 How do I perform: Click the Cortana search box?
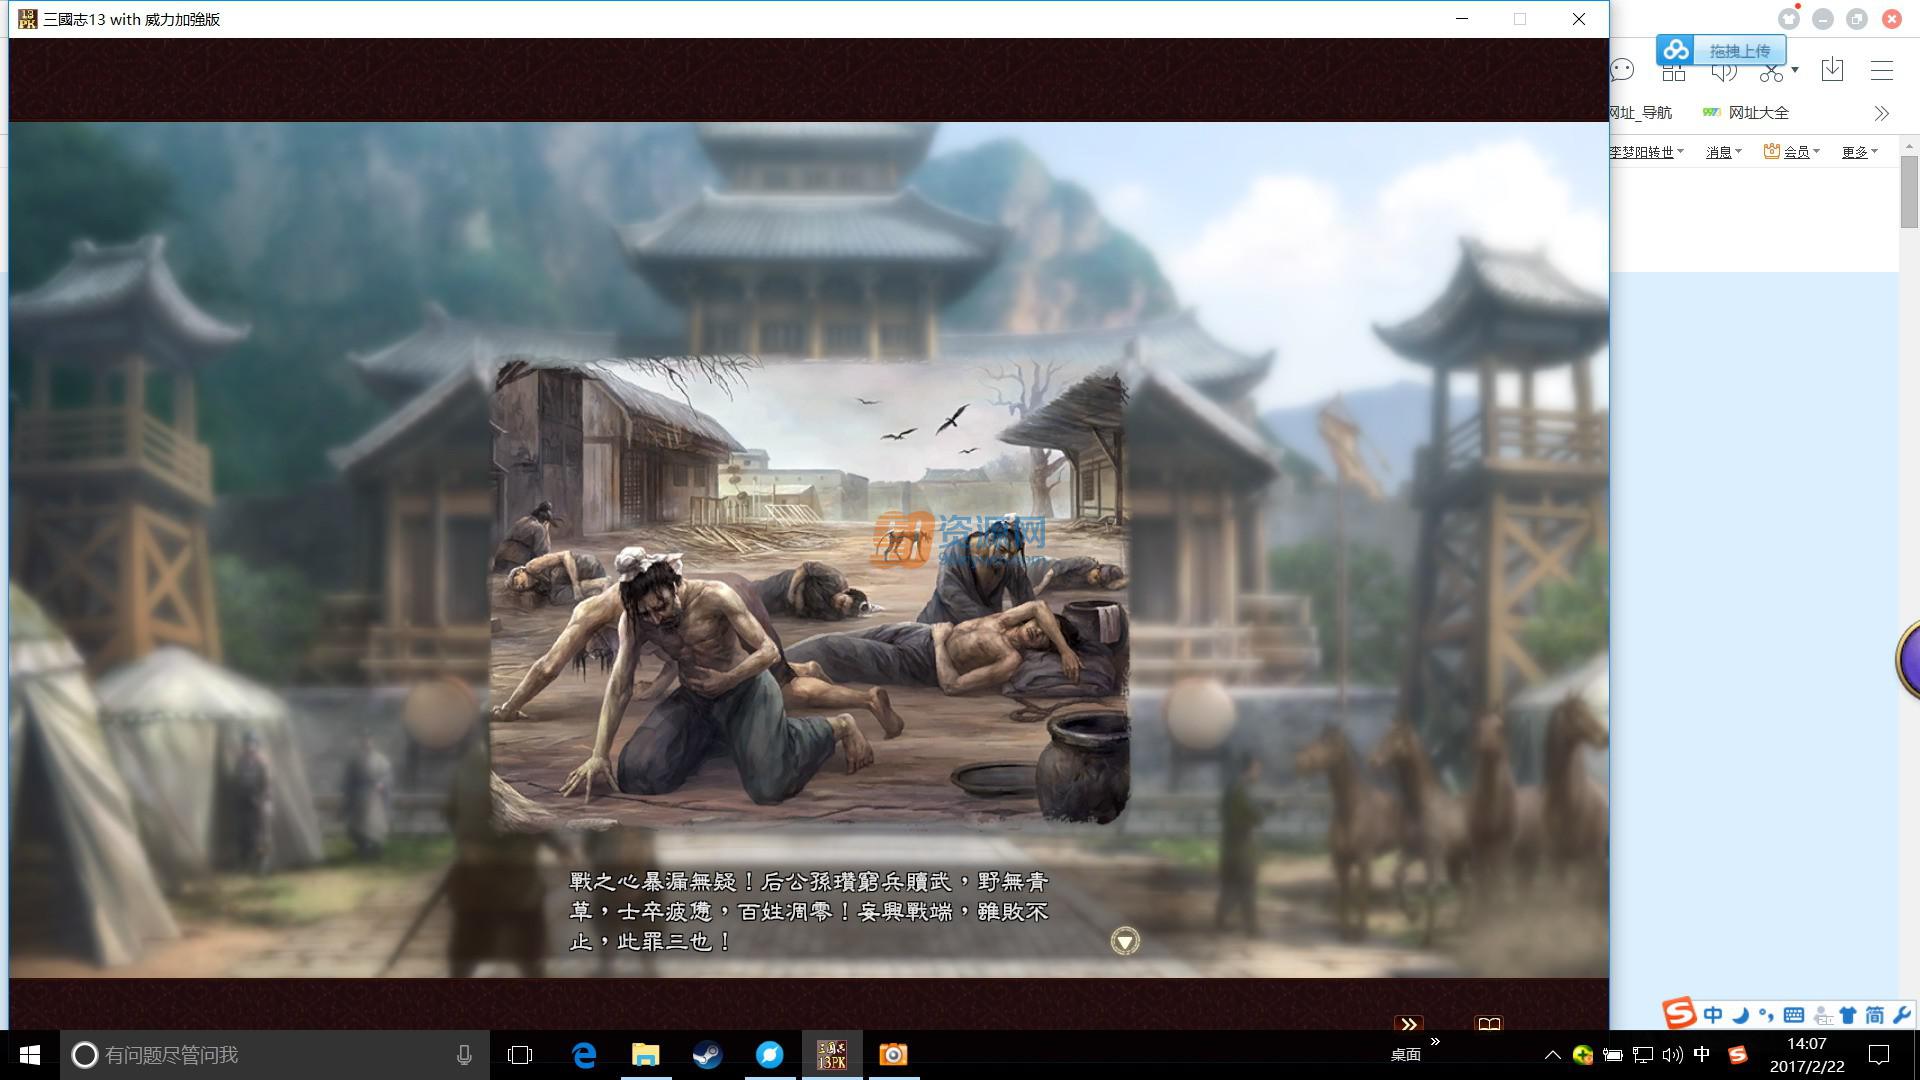(x=275, y=1055)
